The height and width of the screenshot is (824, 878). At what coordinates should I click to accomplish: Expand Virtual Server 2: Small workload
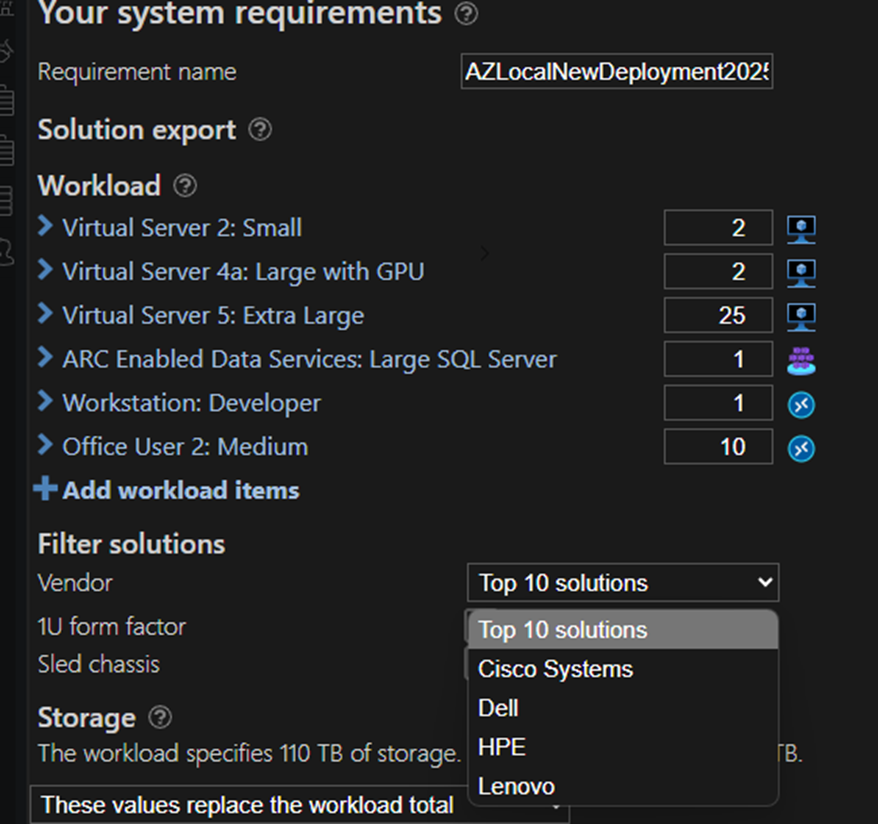45,226
